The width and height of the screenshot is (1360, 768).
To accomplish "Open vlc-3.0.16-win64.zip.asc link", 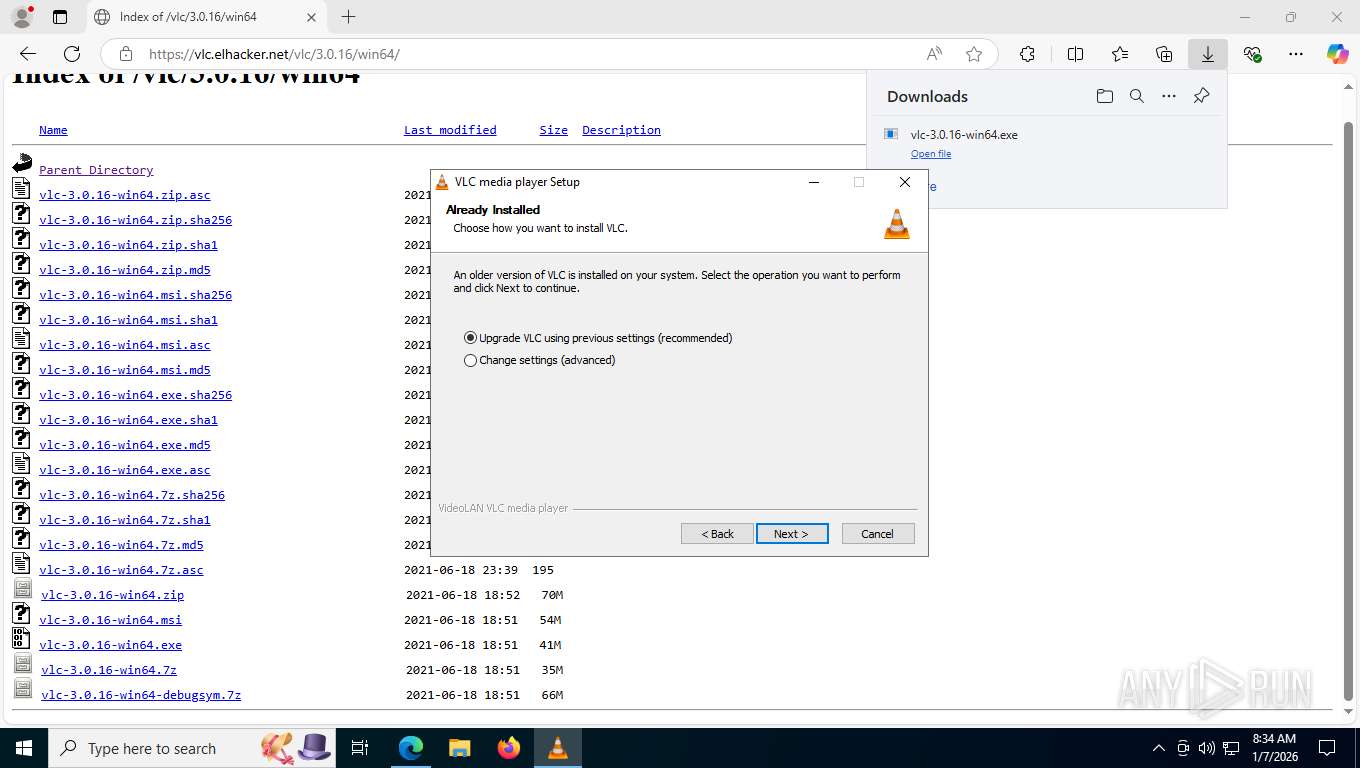I will pyautogui.click(x=125, y=195).
